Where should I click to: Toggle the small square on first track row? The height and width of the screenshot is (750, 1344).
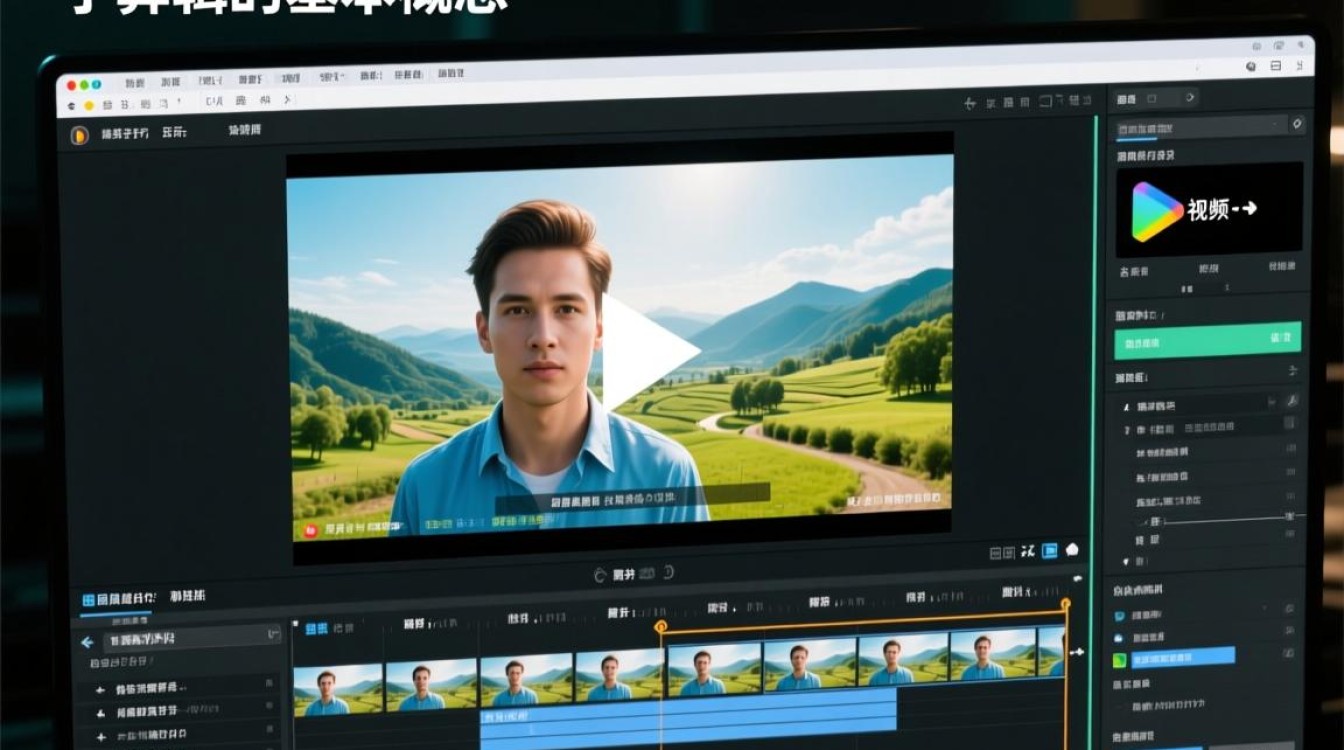pos(268,683)
